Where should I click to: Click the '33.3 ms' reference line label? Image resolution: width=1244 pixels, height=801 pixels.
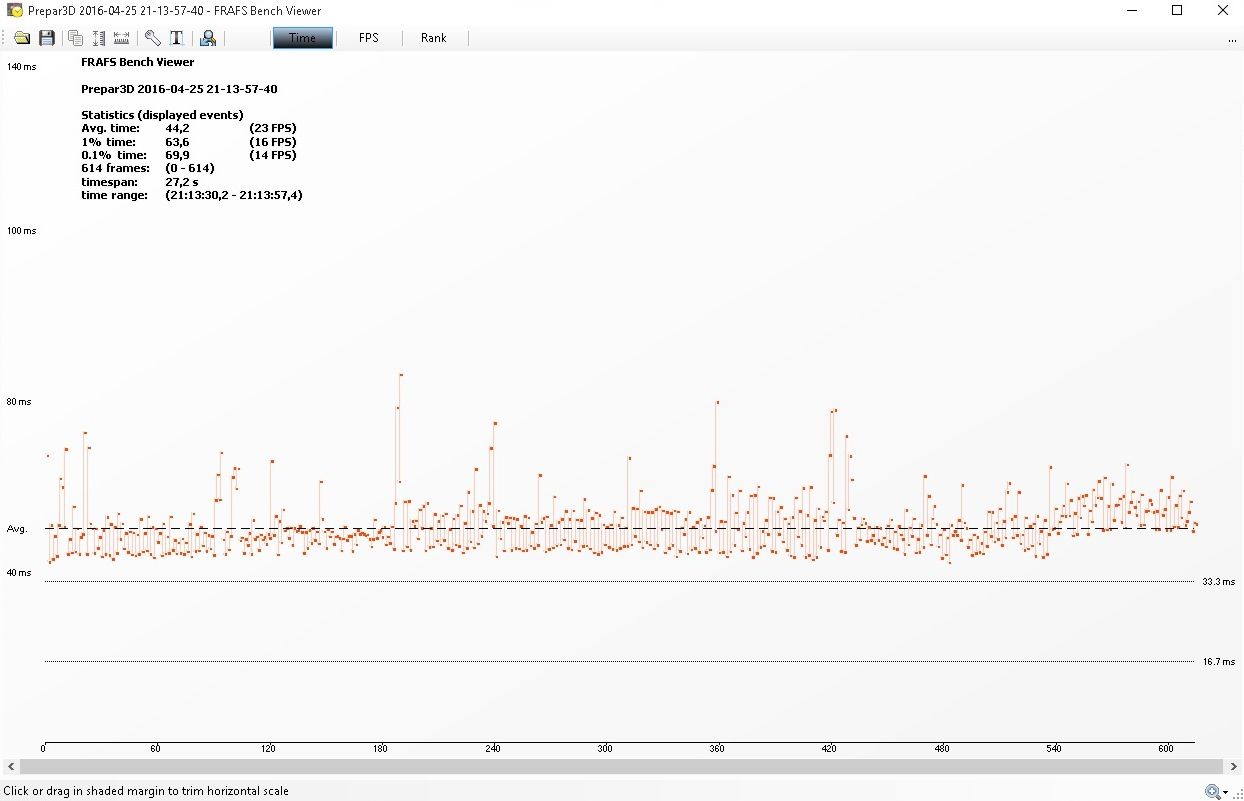tap(1218, 581)
